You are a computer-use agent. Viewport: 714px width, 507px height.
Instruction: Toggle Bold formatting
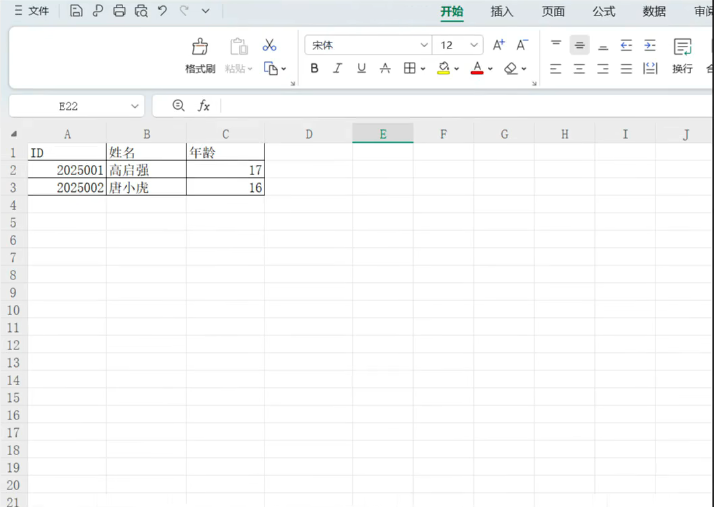click(x=314, y=69)
